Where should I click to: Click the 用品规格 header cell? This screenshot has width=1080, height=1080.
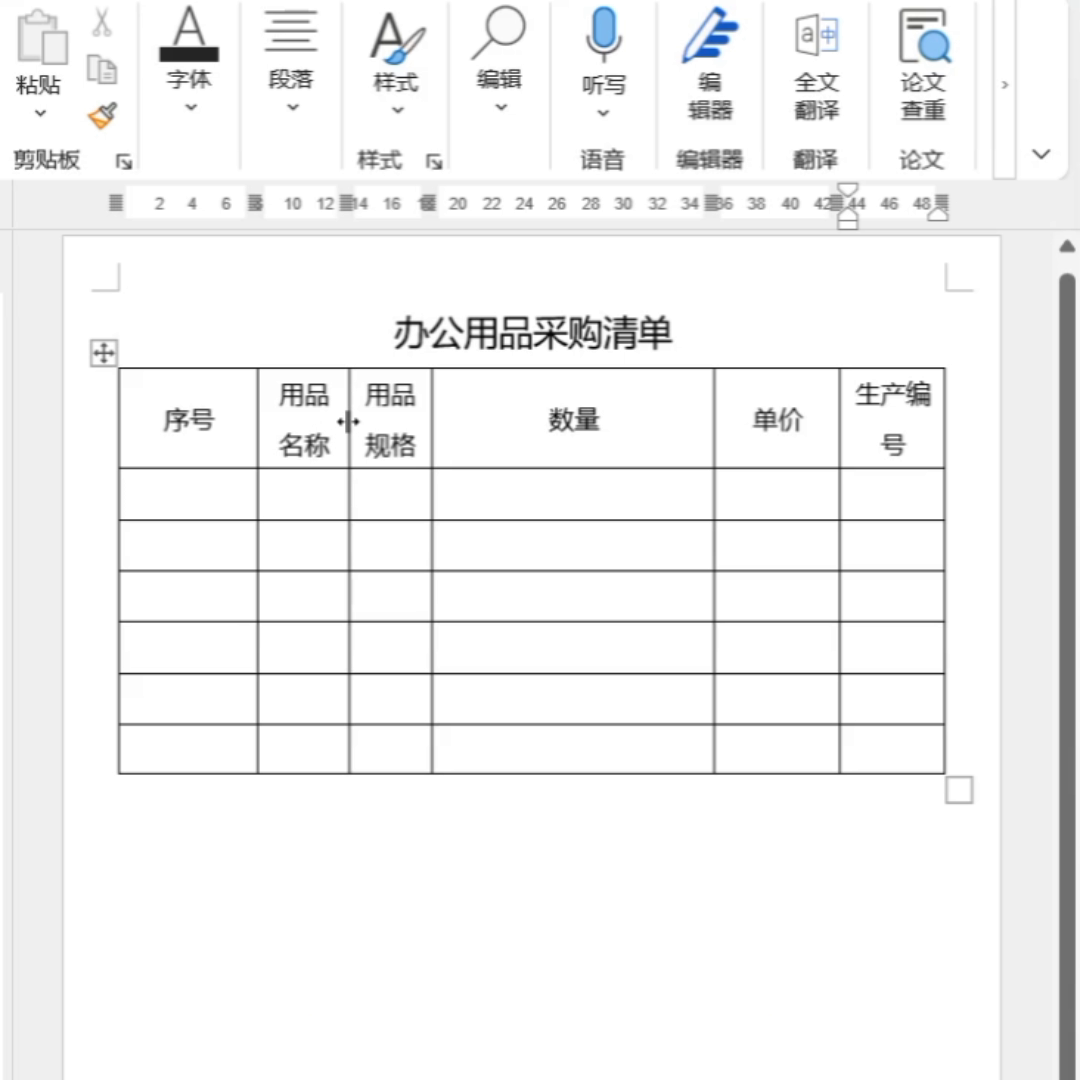click(x=391, y=419)
